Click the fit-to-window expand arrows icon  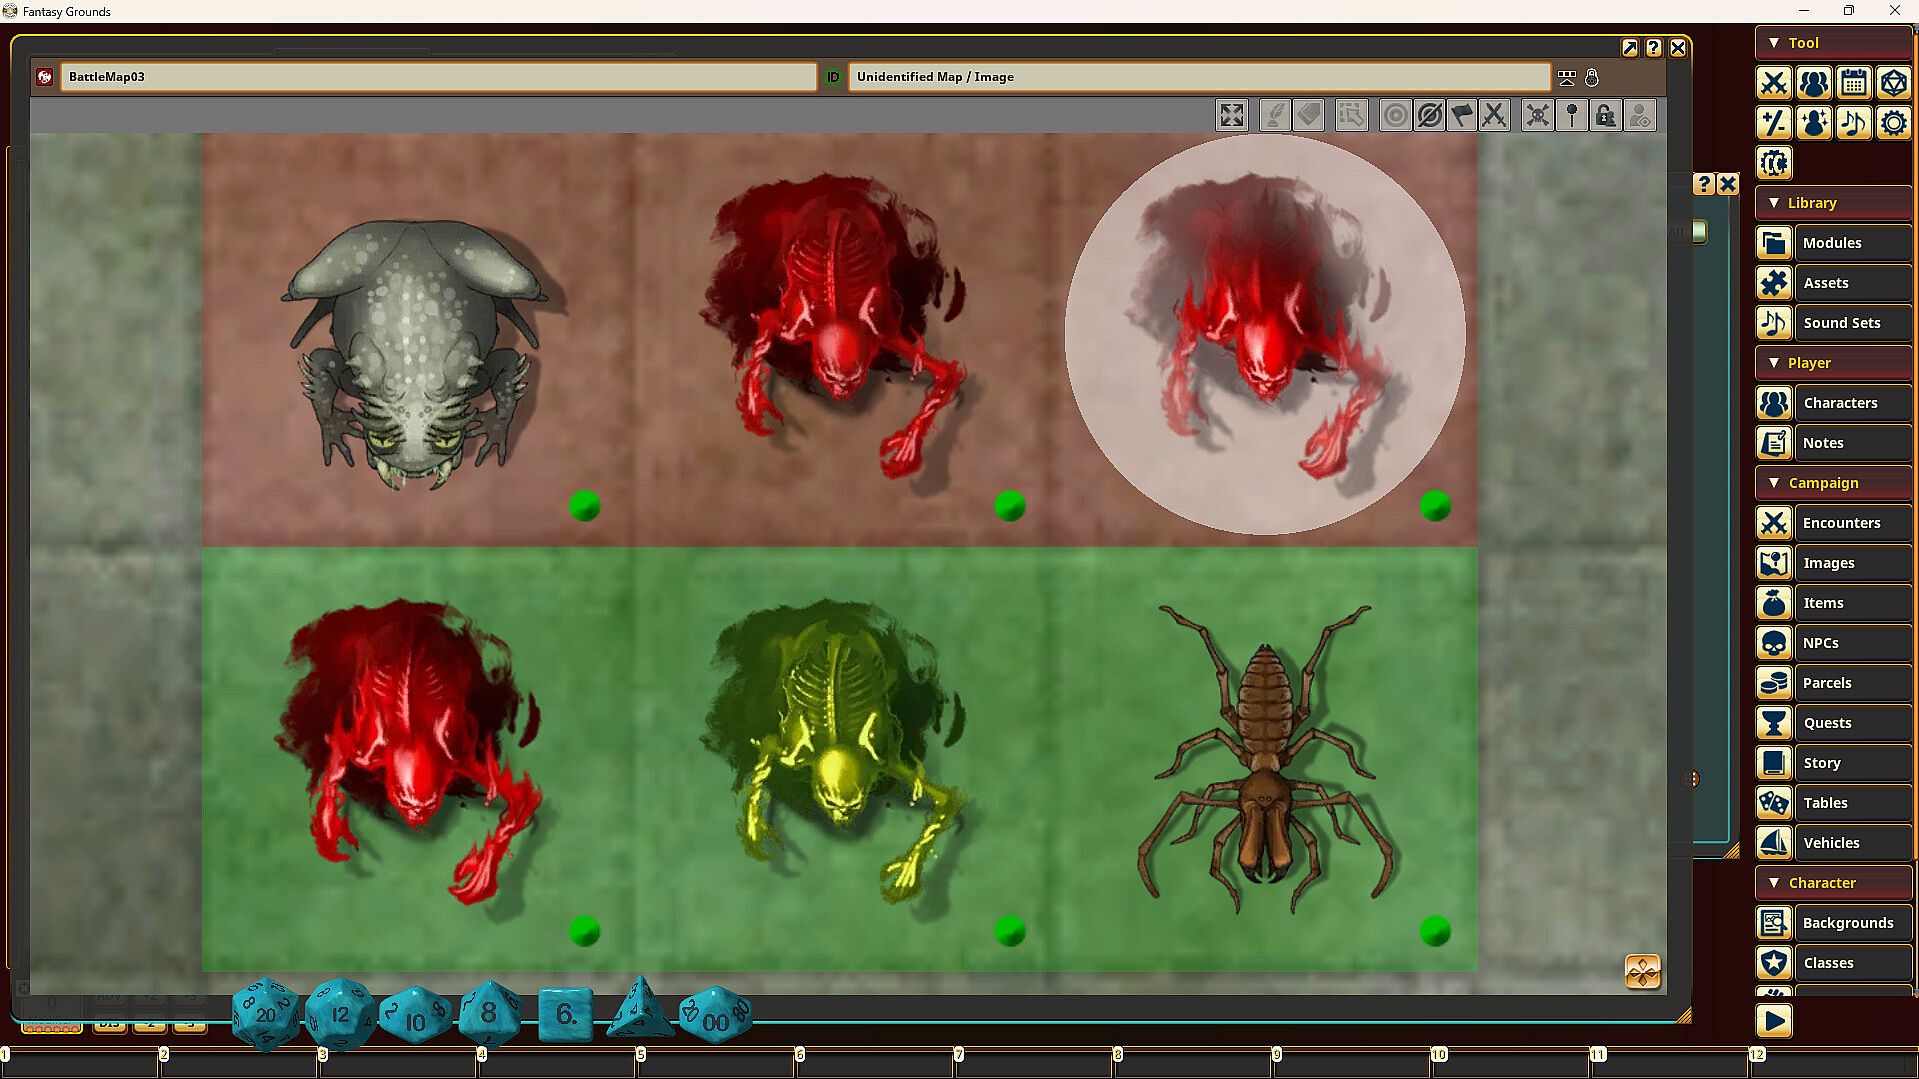[1231, 116]
